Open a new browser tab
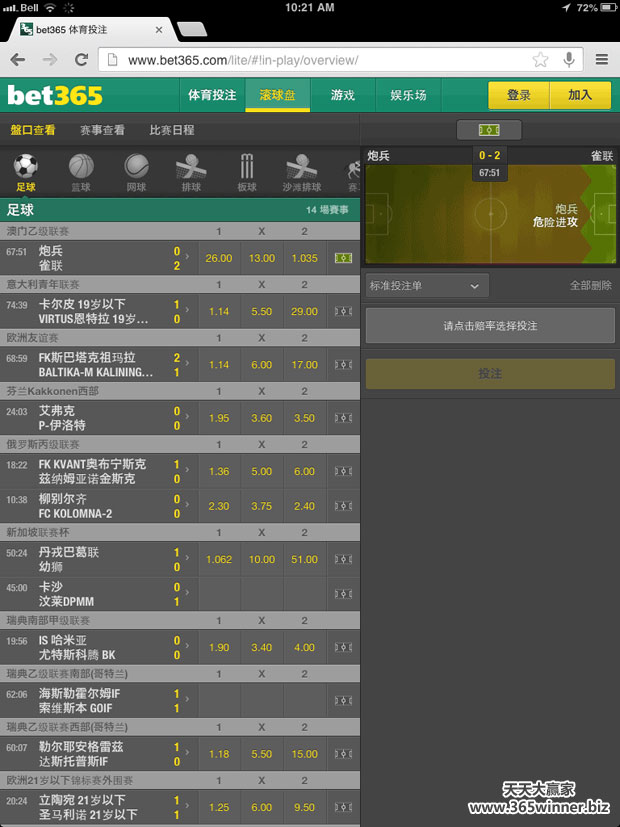Viewport: 620px width, 827px height. click(192, 30)
